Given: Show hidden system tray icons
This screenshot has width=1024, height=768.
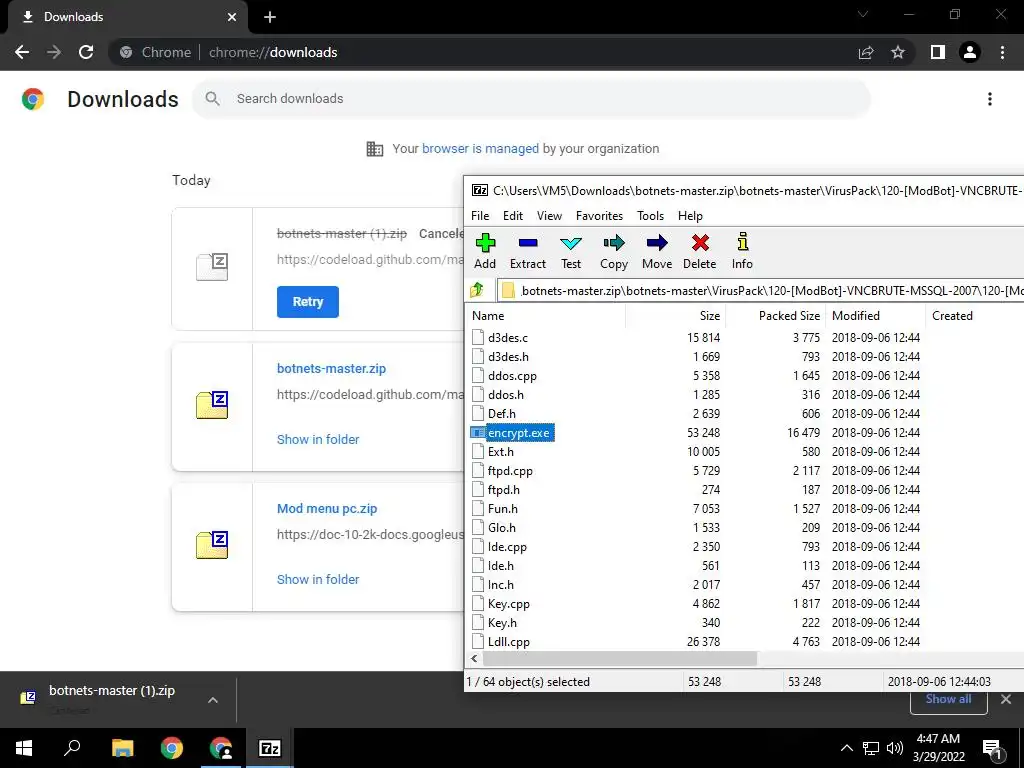Looking at the screenshot, I should pyautogui.click(x=846, y=748).
